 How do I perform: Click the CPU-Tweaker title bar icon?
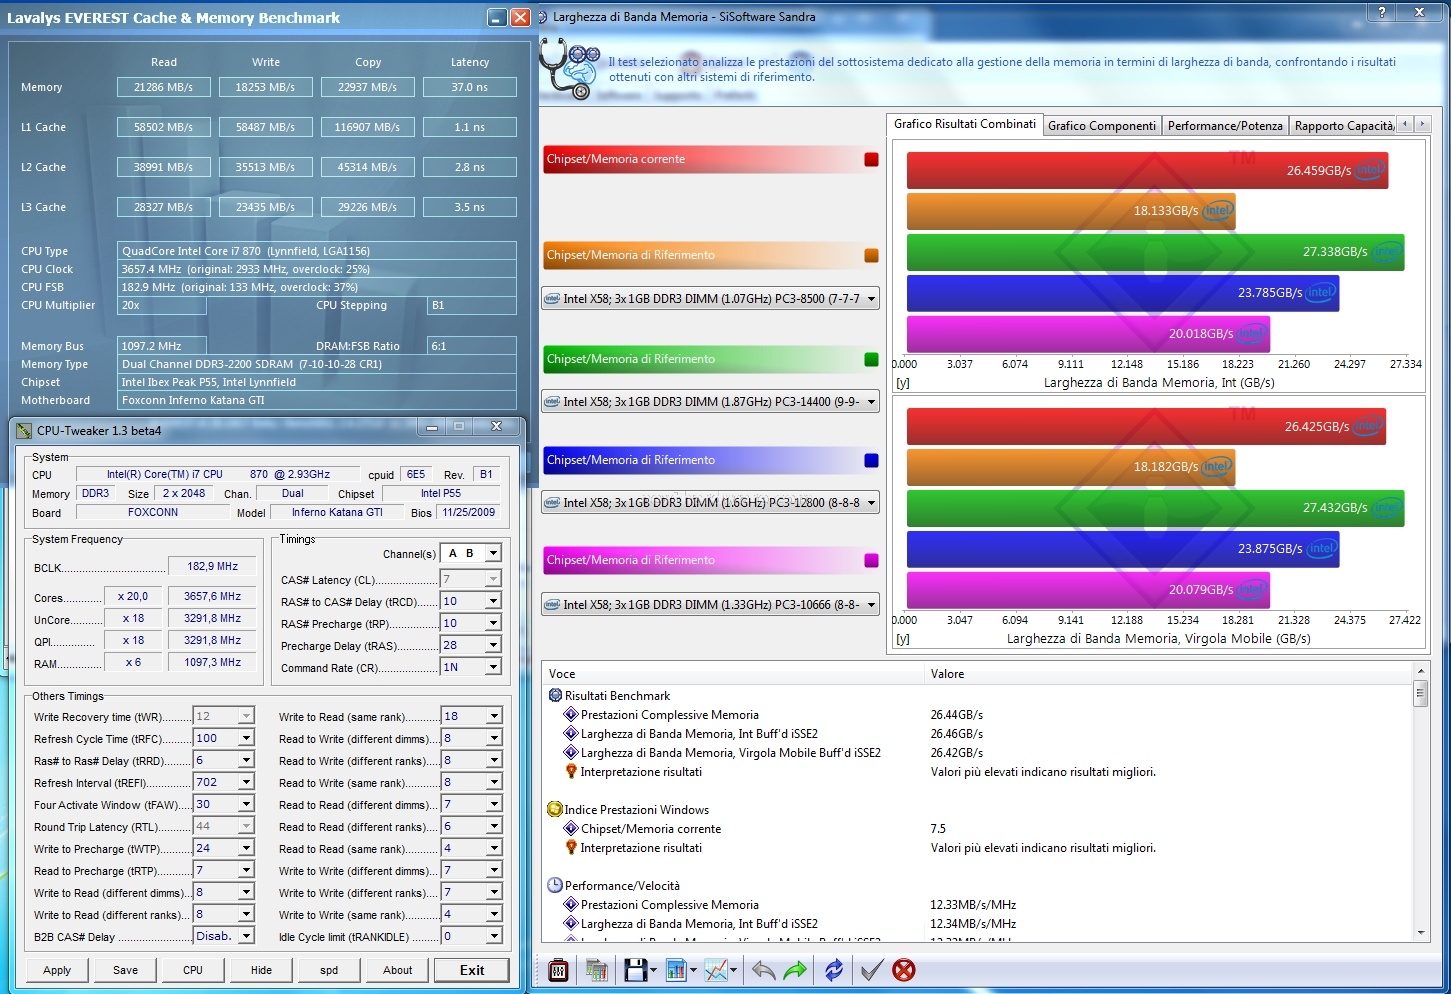(x=24, y=431)
